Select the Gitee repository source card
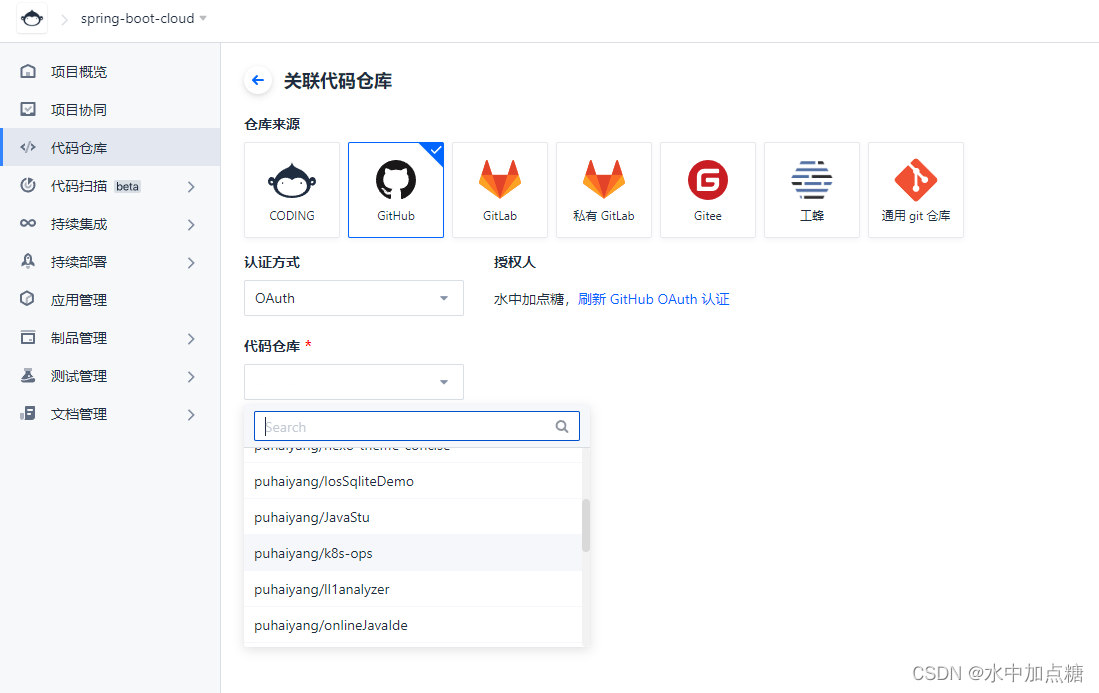1099x693 pixels. (708, 190)
